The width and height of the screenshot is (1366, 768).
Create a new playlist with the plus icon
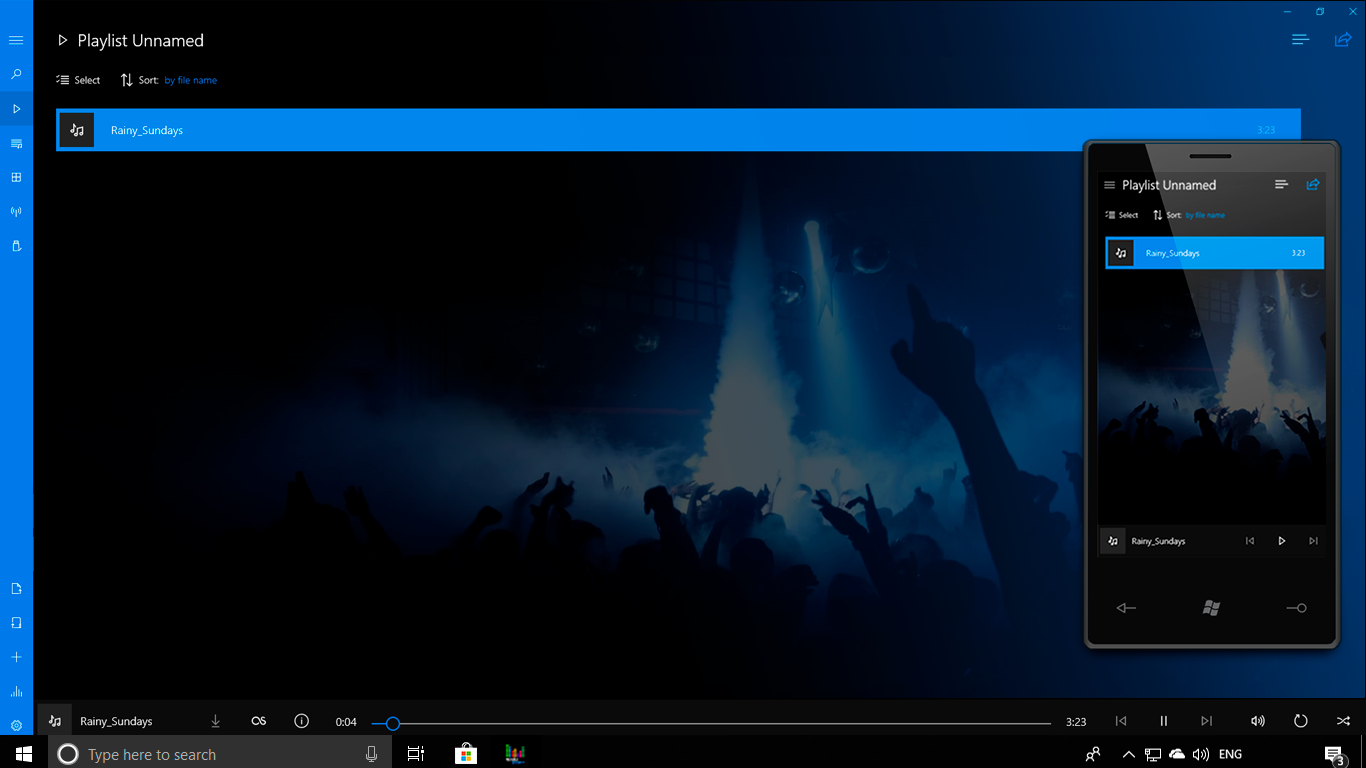click(15, 657)
